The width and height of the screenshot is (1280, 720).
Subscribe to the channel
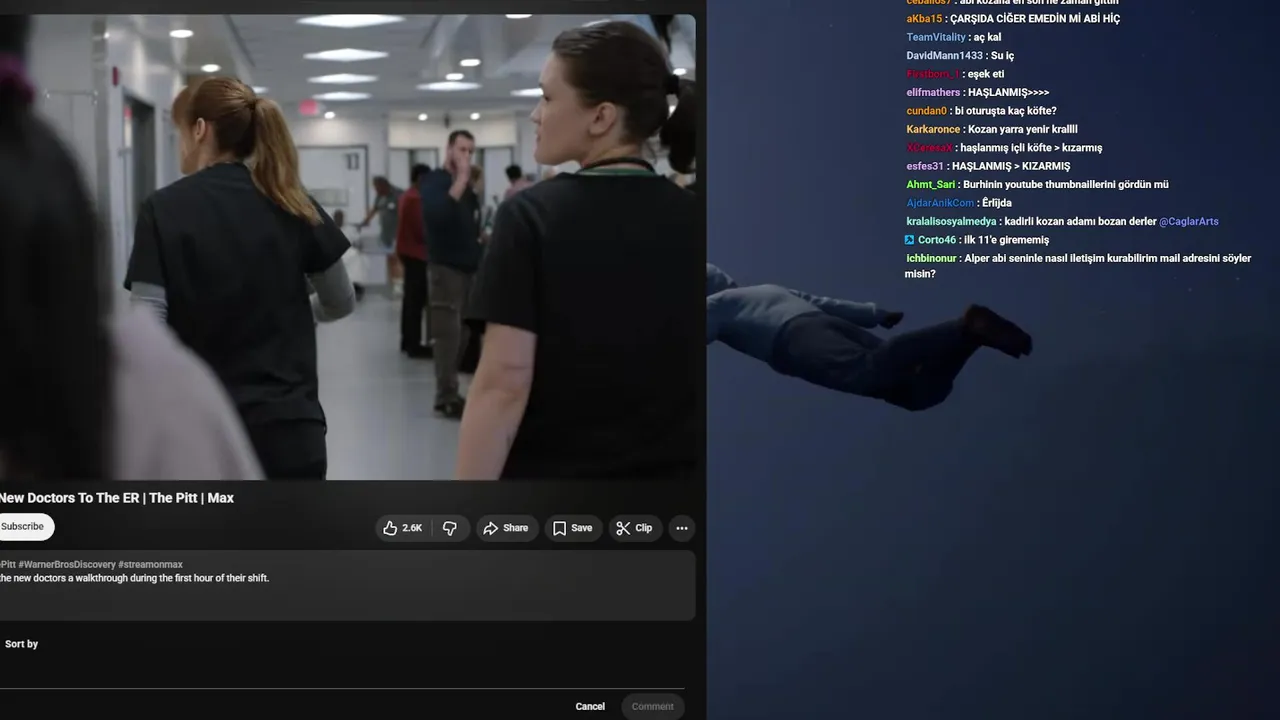click(x=22, y=527)
